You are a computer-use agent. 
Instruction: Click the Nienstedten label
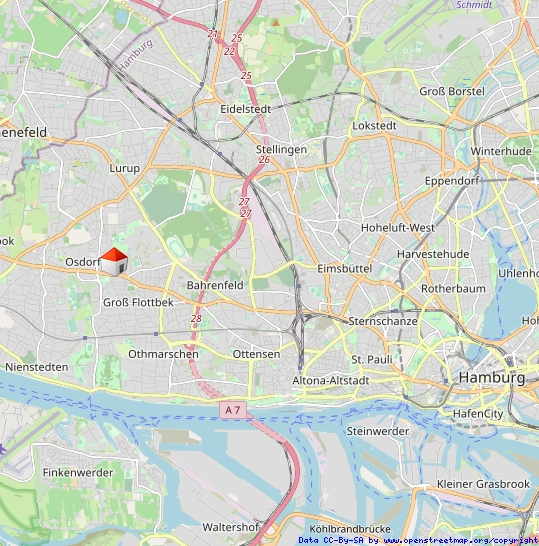[x=37, y=367]
